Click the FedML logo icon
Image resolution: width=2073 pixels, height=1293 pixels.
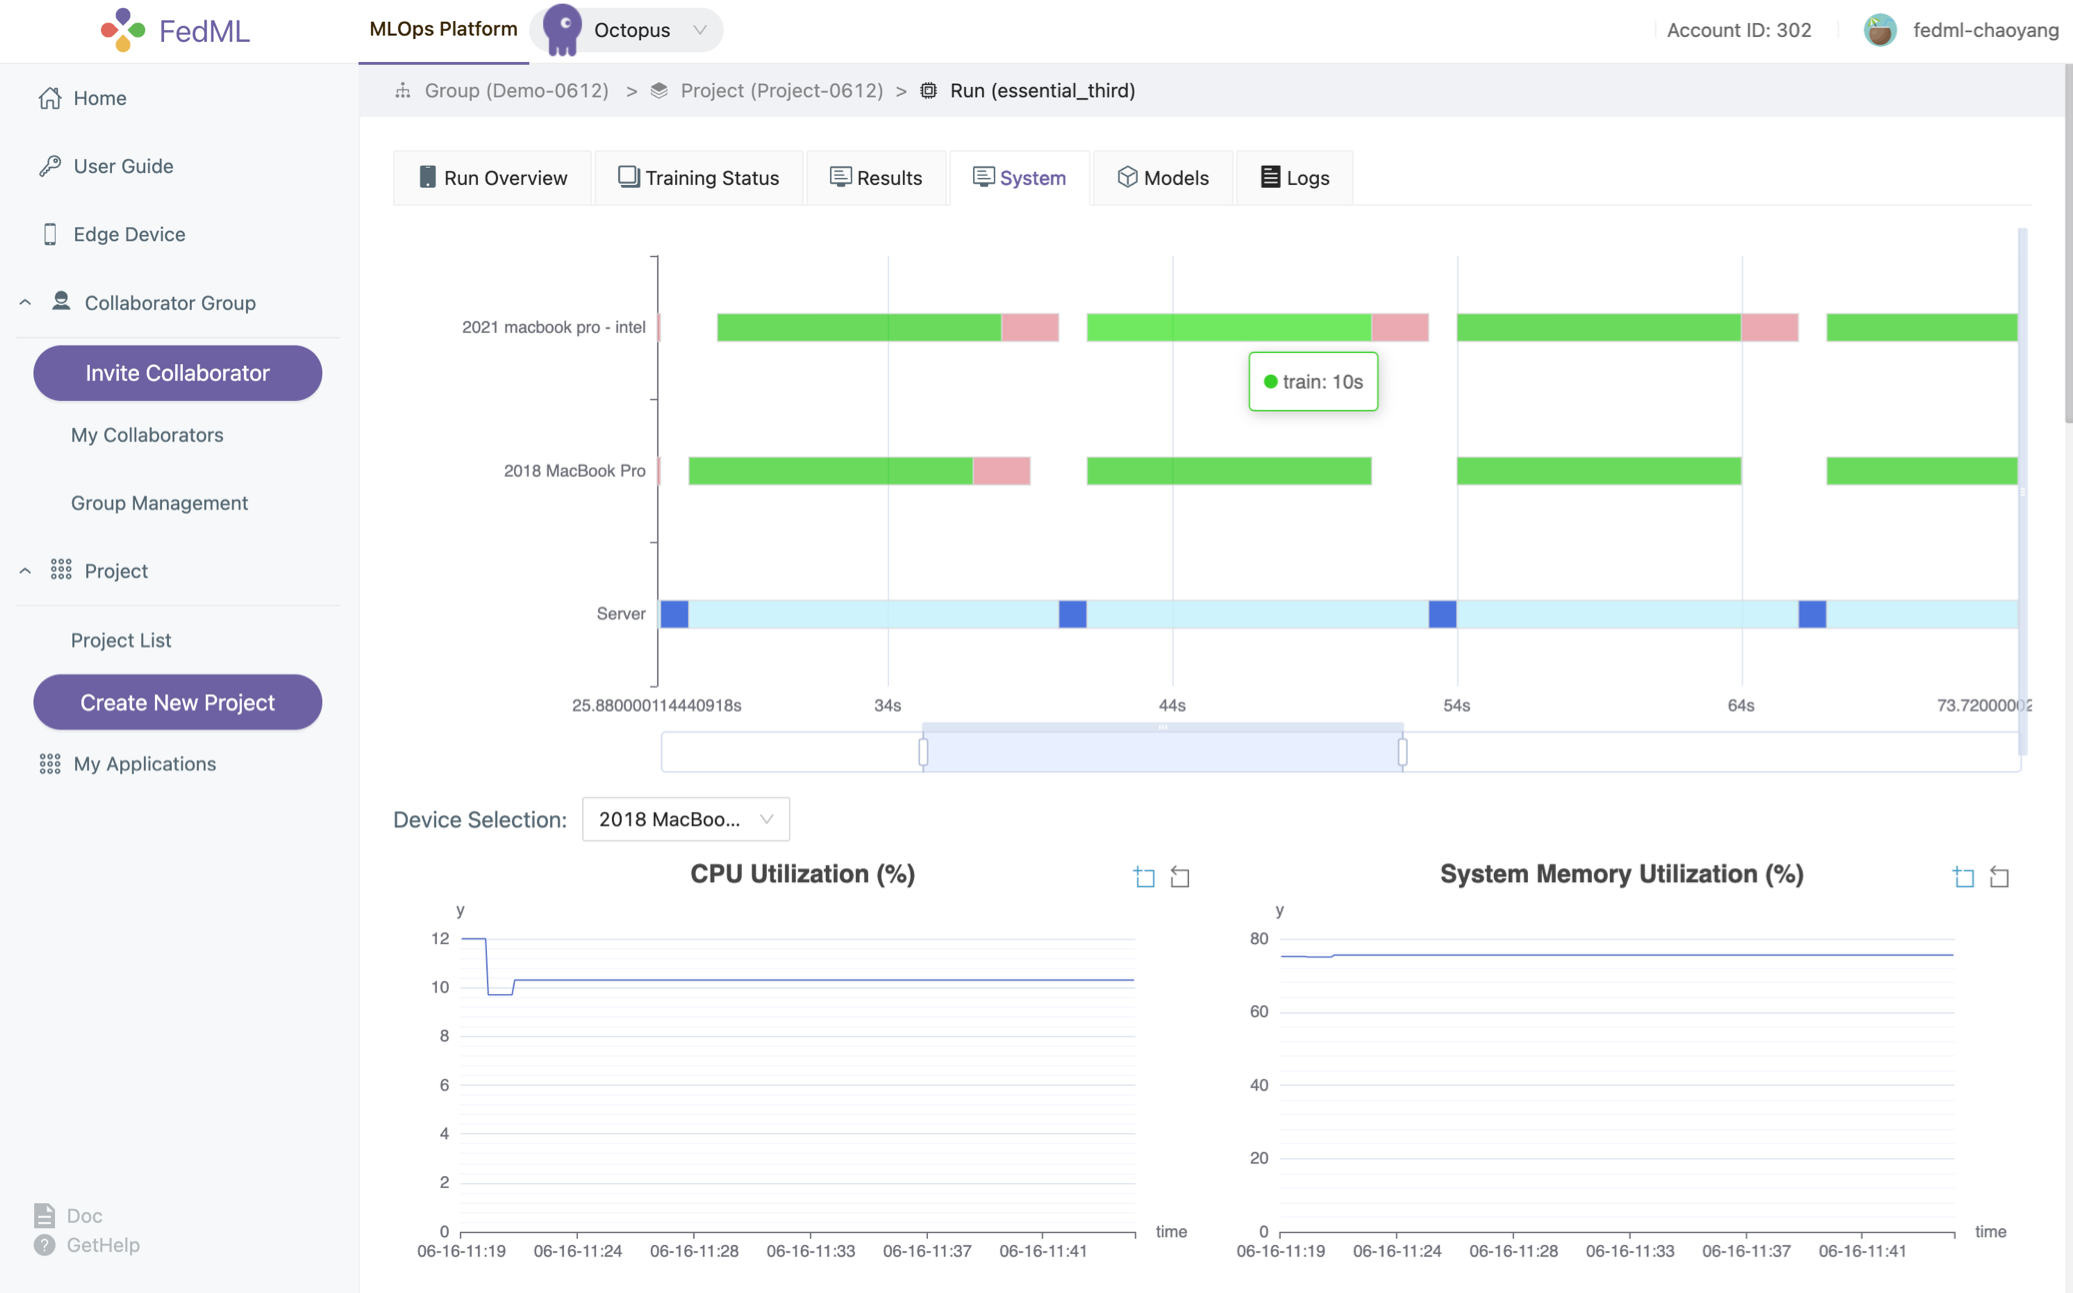tap(123, 30)
